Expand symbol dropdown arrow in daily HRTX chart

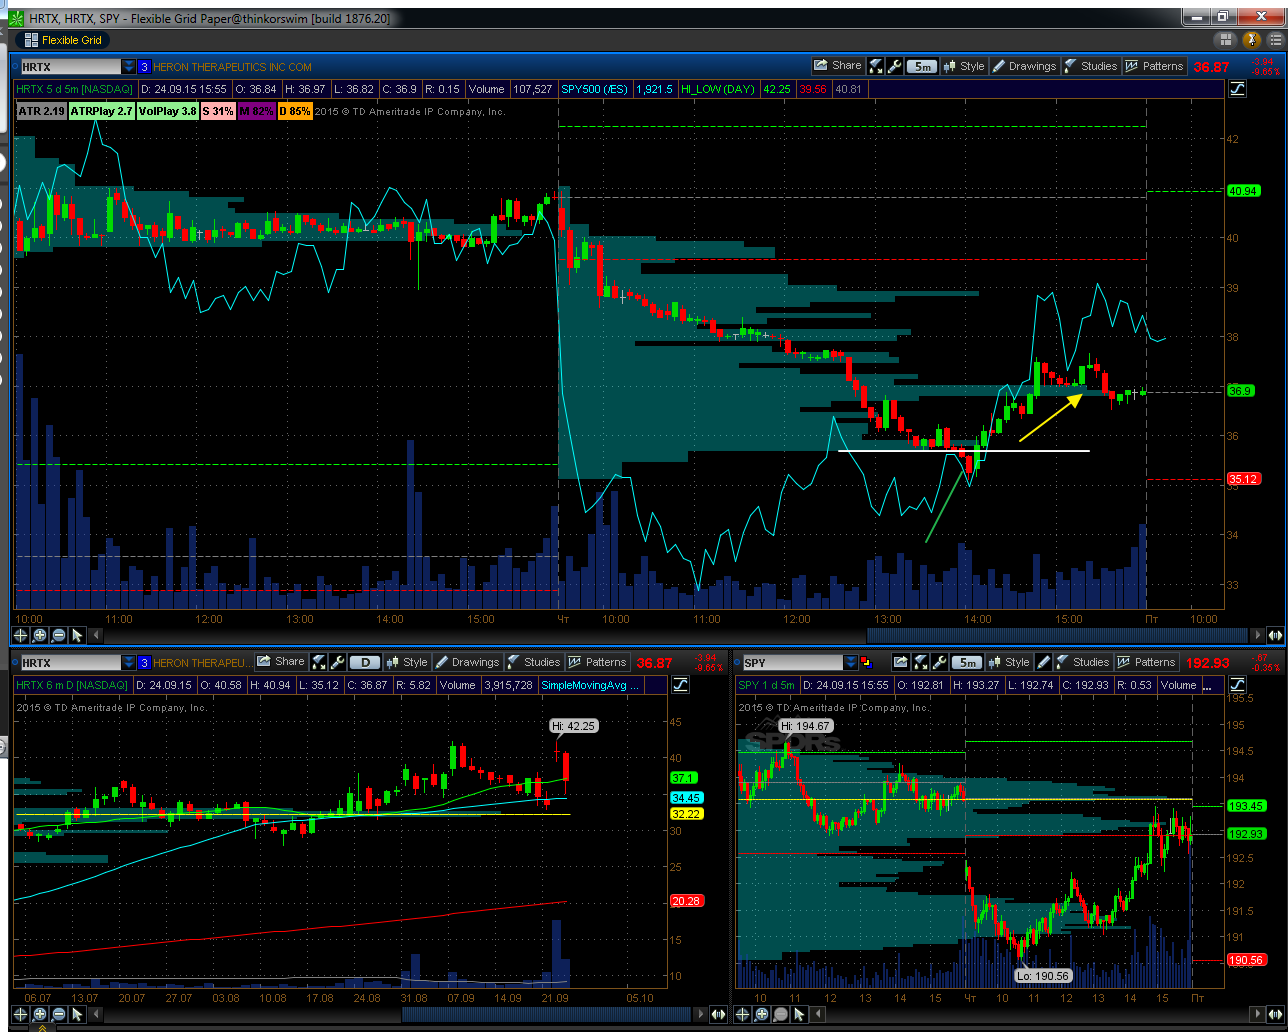(129, 663)
